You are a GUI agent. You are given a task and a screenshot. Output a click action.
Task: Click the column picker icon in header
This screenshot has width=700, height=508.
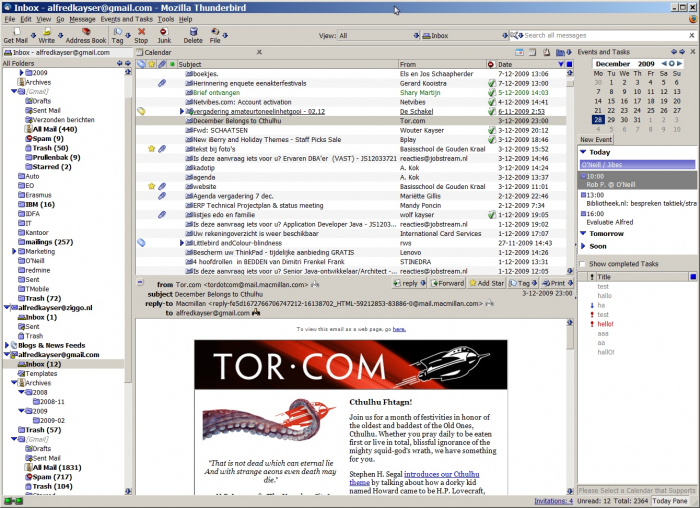[x=569, y=64]
